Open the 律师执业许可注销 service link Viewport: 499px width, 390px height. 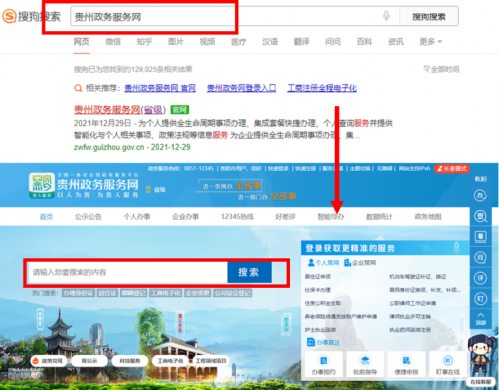tap(410, 316)
